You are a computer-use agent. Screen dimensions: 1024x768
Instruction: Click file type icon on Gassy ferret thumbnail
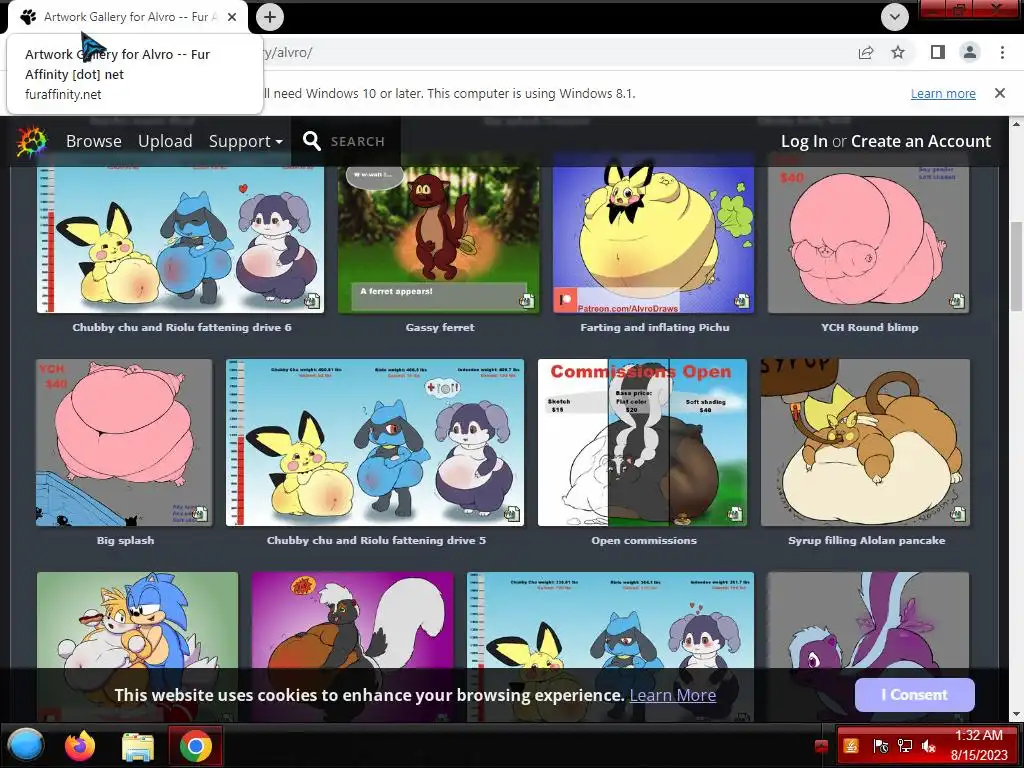click(x=526, y=300)
